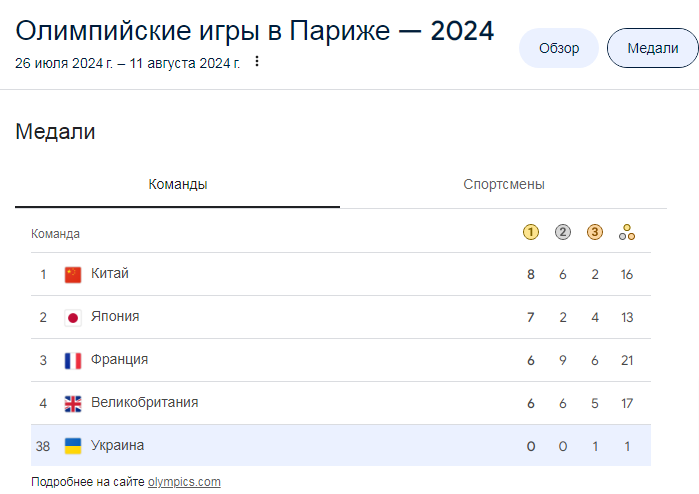
Task: Click the France flag icon
Action: 73,361
